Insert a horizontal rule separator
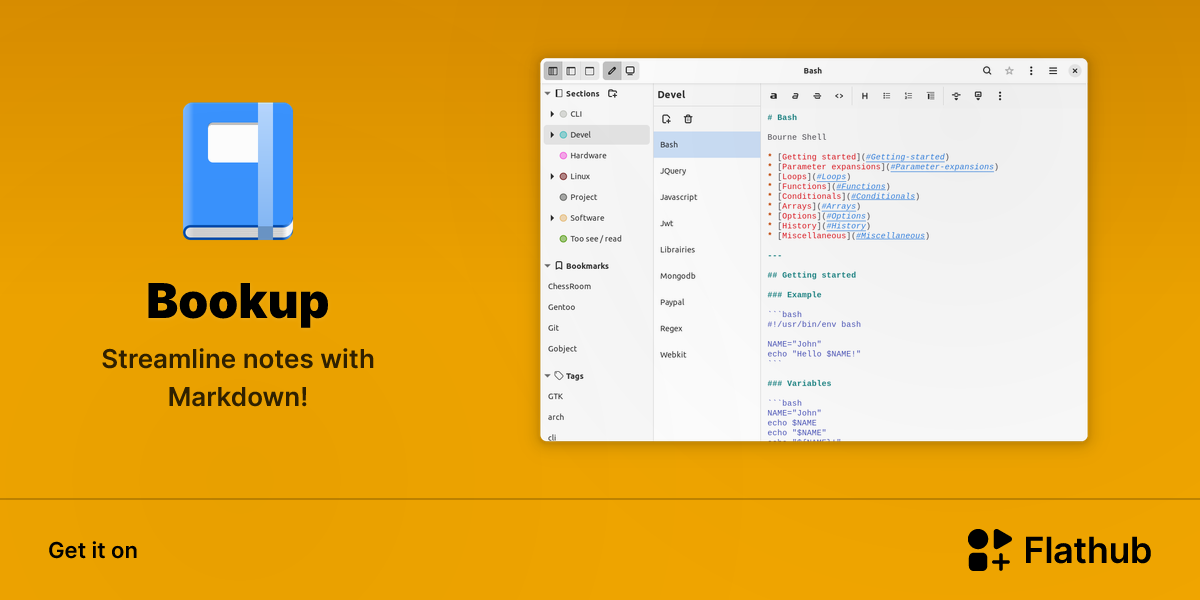Screen dimensions: 1200x600 click(956, 96)
